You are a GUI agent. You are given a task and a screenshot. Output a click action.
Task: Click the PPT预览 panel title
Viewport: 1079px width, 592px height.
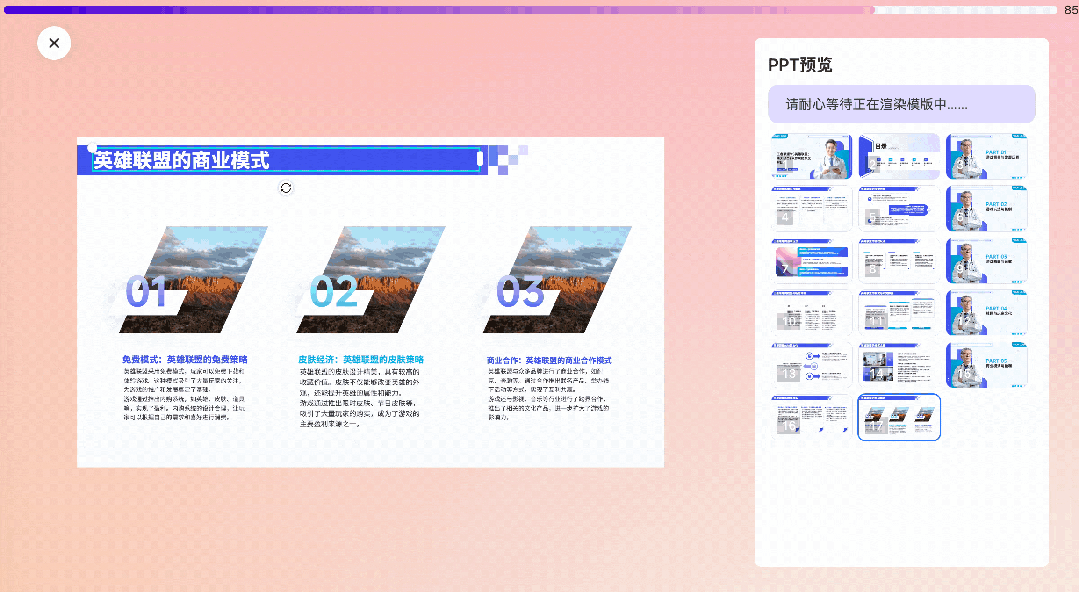click(x=800, y=65)
